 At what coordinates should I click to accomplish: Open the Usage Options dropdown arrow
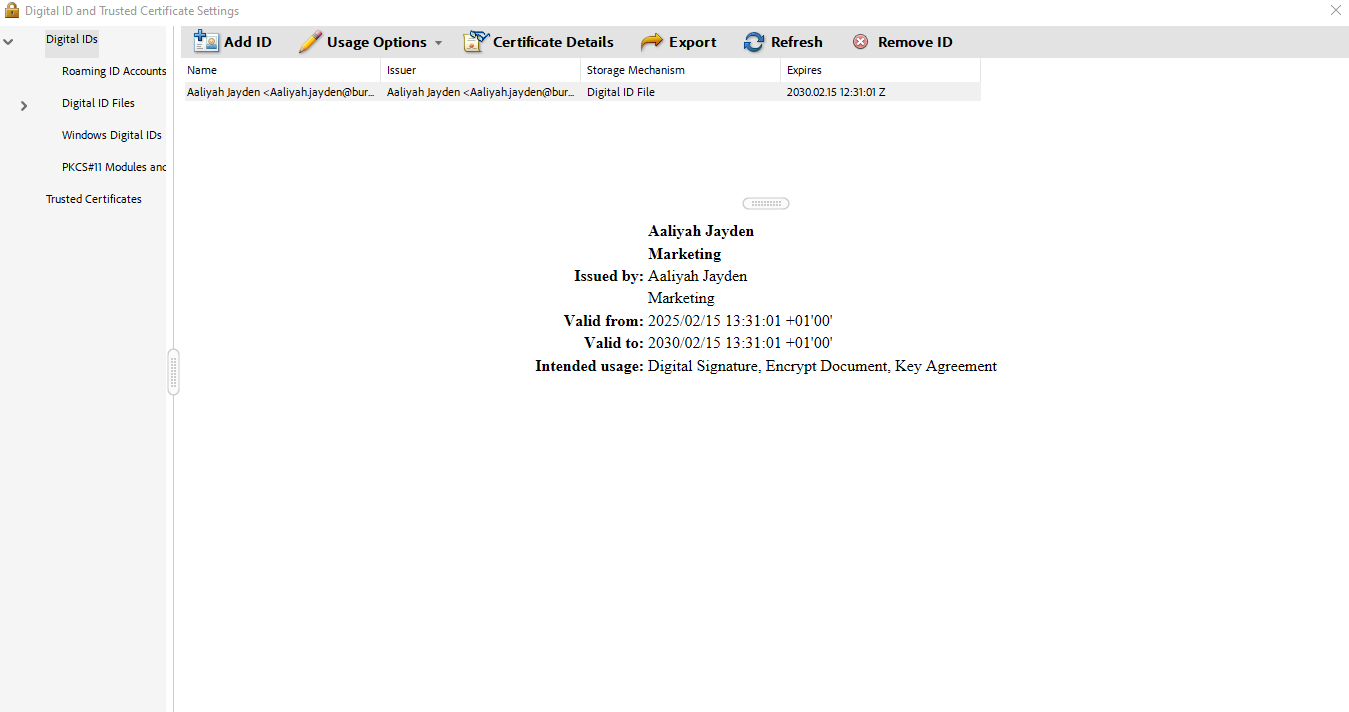point(438,43)
